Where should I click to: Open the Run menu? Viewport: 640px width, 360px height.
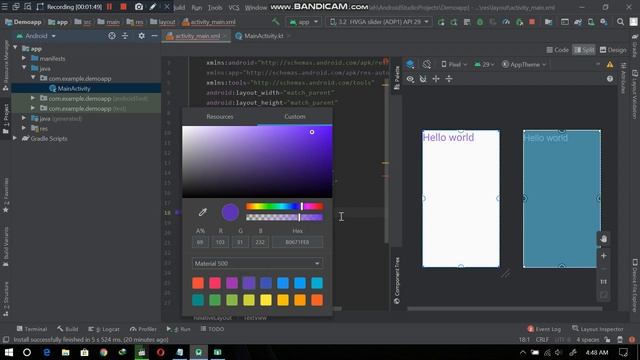(x=196, y=7)
